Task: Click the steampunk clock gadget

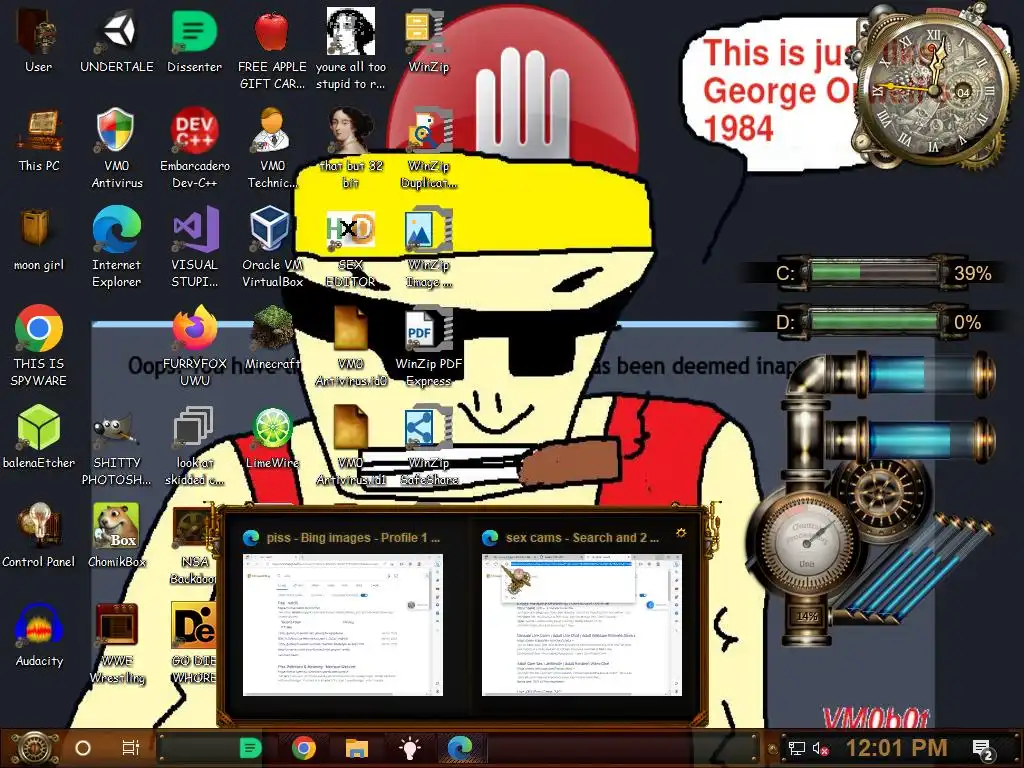Action: click(x=933, y=88)
